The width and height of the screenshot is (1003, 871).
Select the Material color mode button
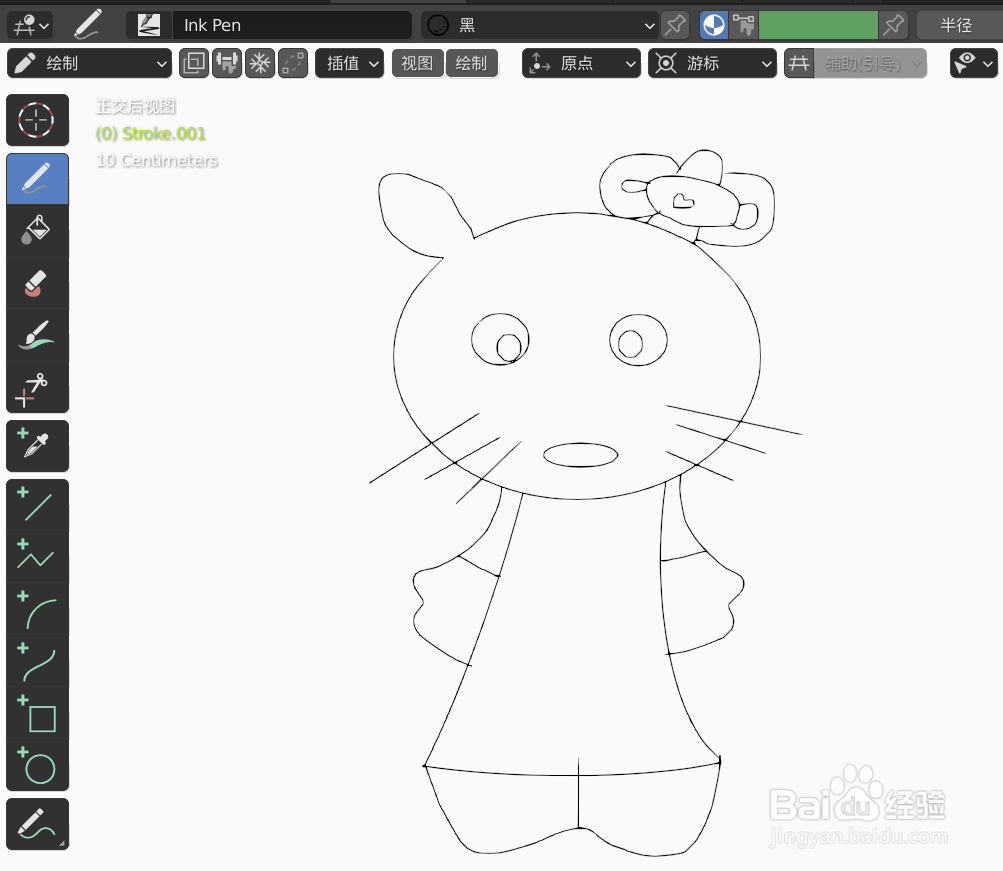713,25
